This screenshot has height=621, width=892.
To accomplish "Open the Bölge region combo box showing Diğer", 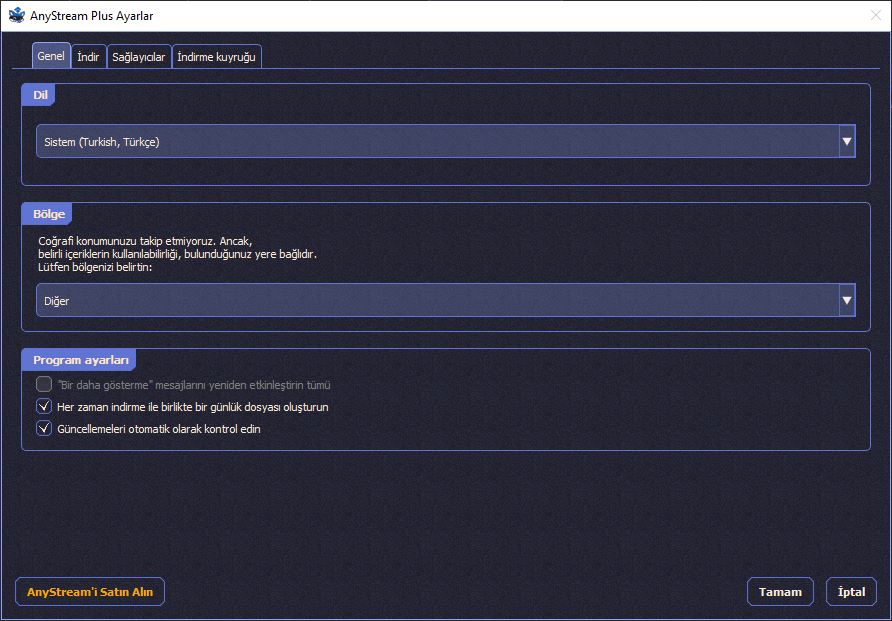I will [445, 300].
